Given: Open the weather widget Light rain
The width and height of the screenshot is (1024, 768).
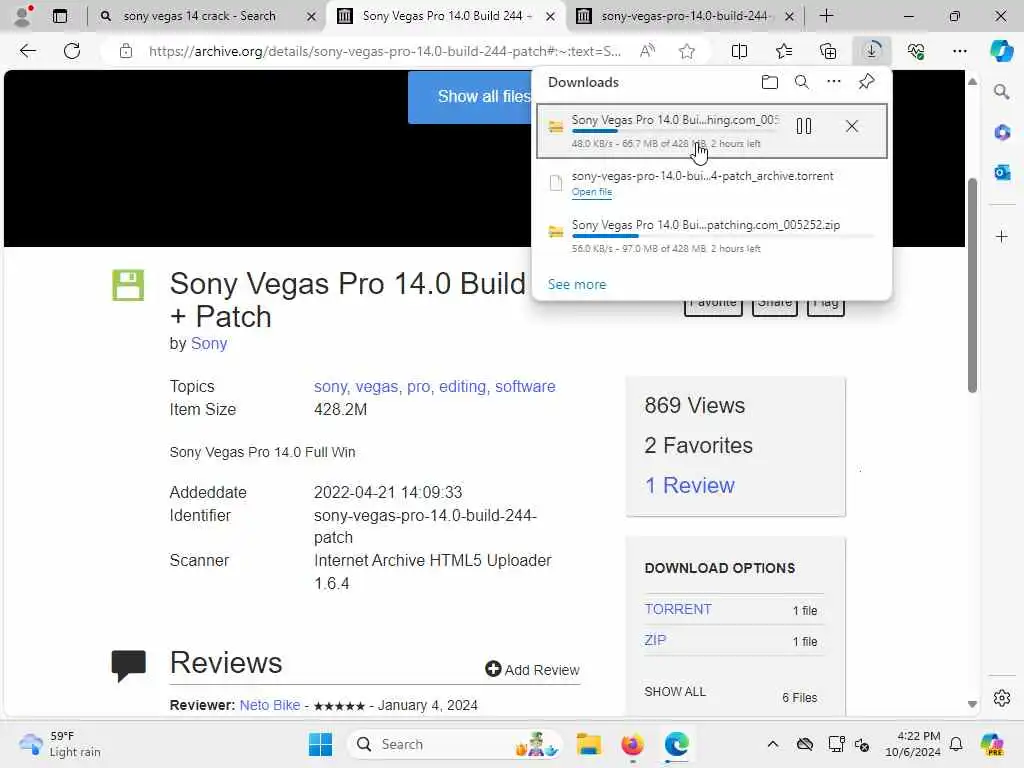Looking at the screenshot, I should coord(59,744).
